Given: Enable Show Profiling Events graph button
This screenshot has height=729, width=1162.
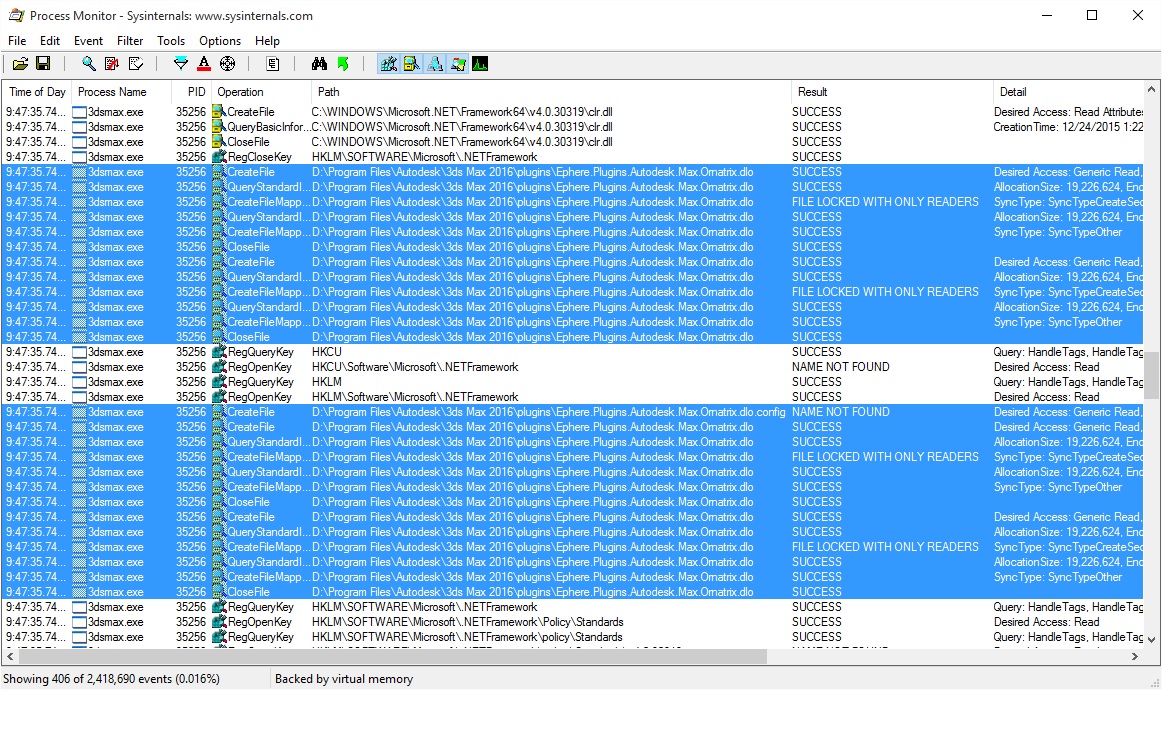Looking at the screenshot, I should pos(480,64).
